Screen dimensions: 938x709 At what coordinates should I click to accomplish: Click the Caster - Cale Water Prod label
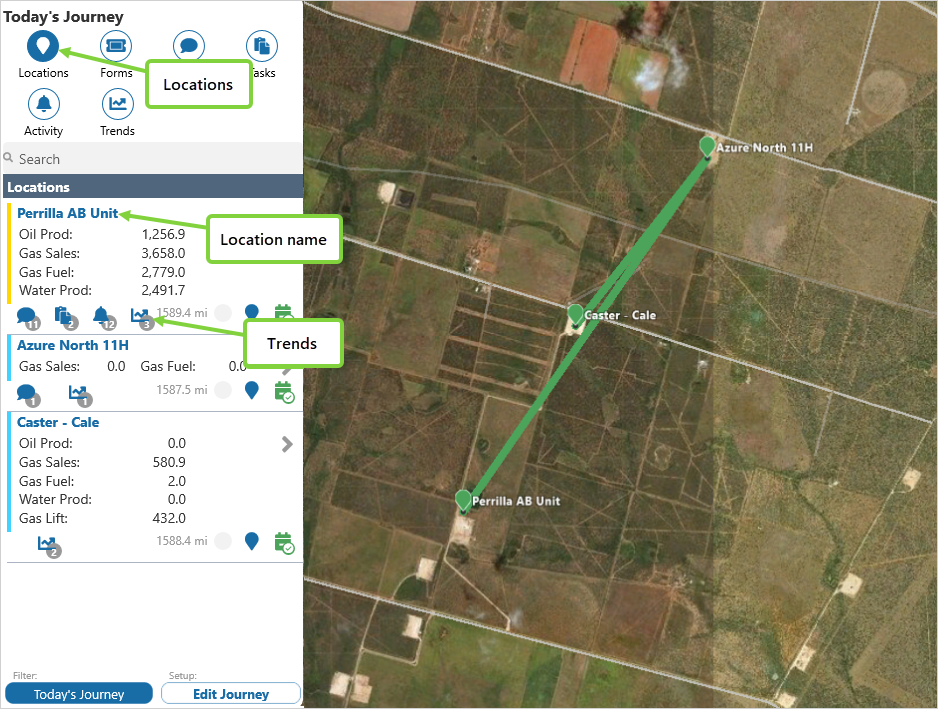pos(55,500)
